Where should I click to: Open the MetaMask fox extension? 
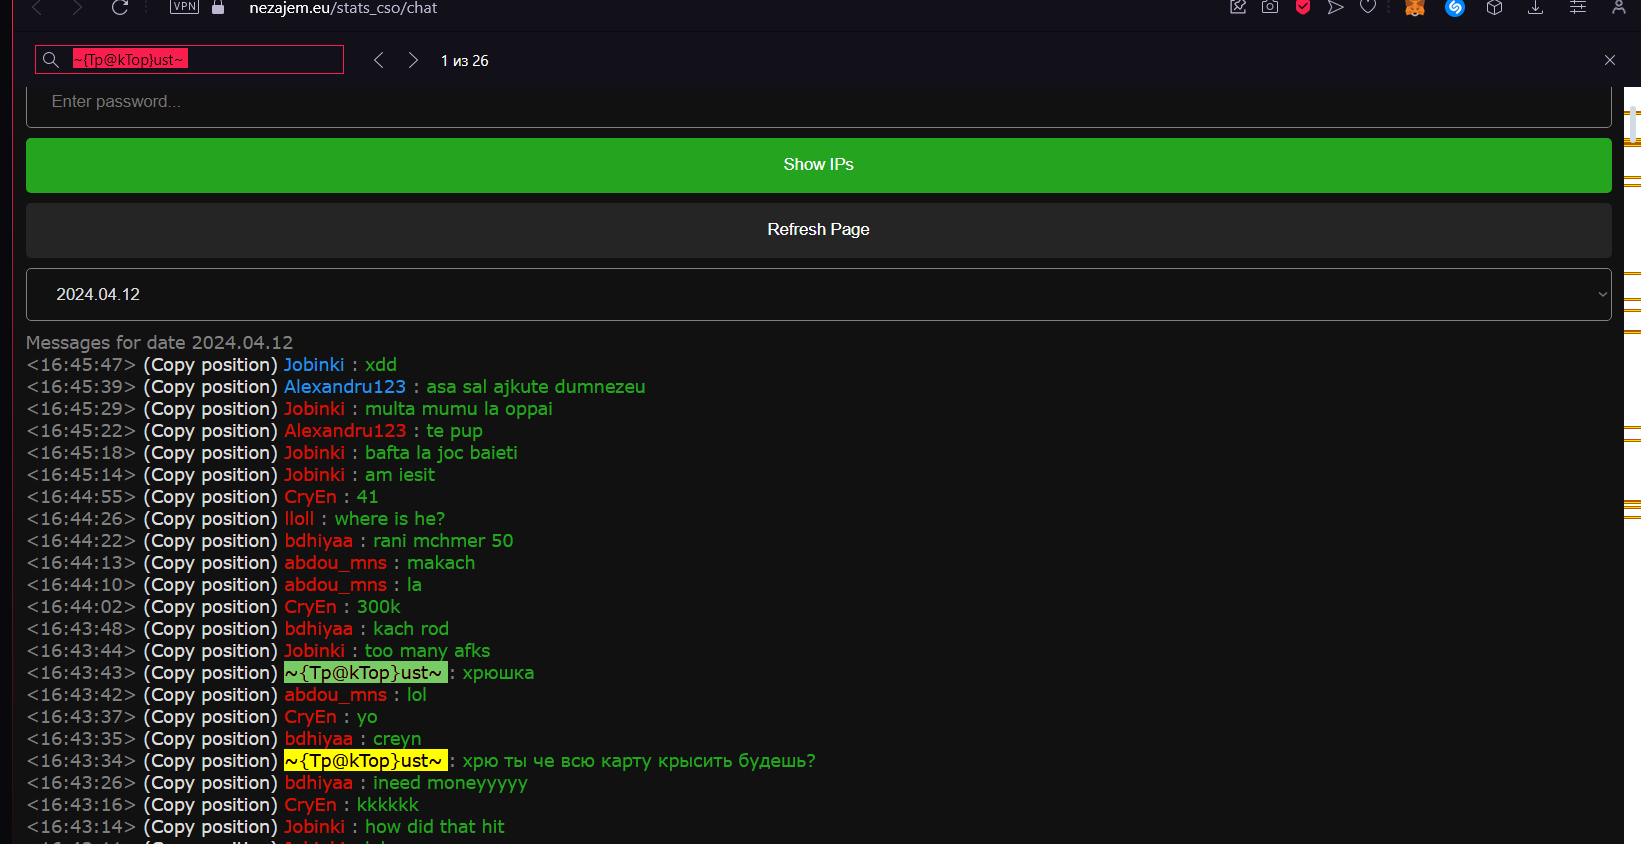1414,8
